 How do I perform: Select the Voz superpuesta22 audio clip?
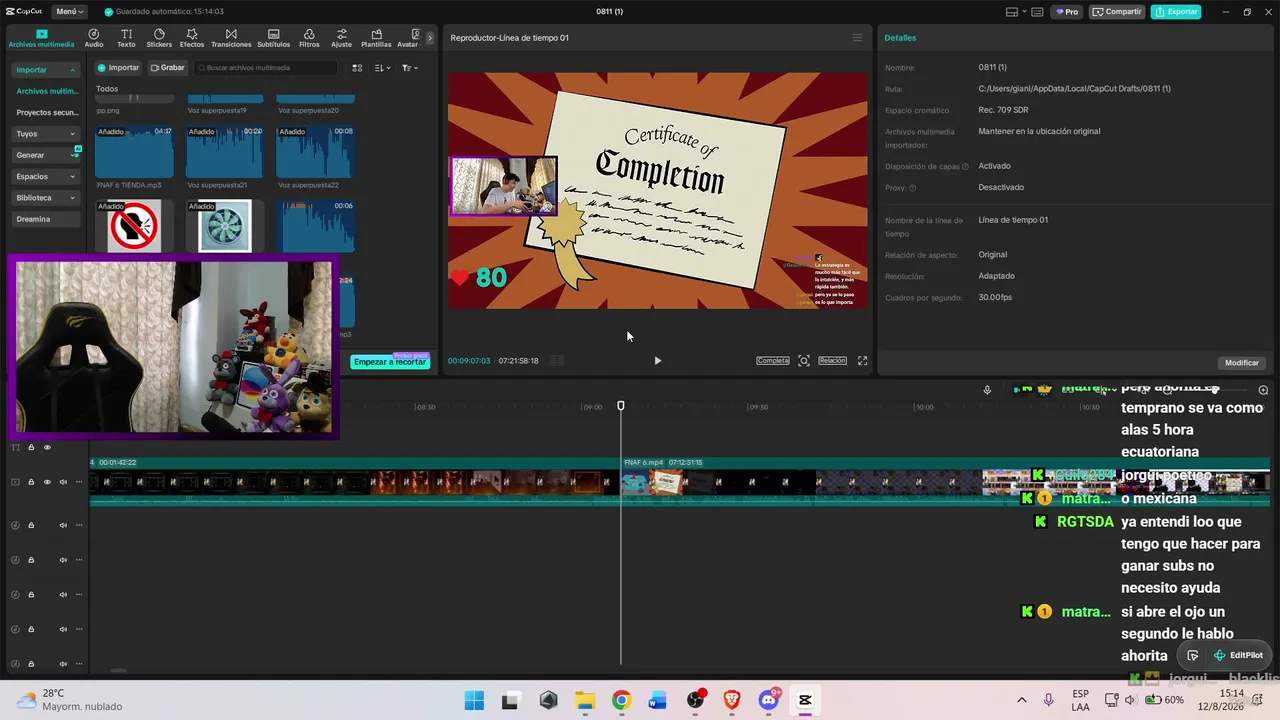315,157
